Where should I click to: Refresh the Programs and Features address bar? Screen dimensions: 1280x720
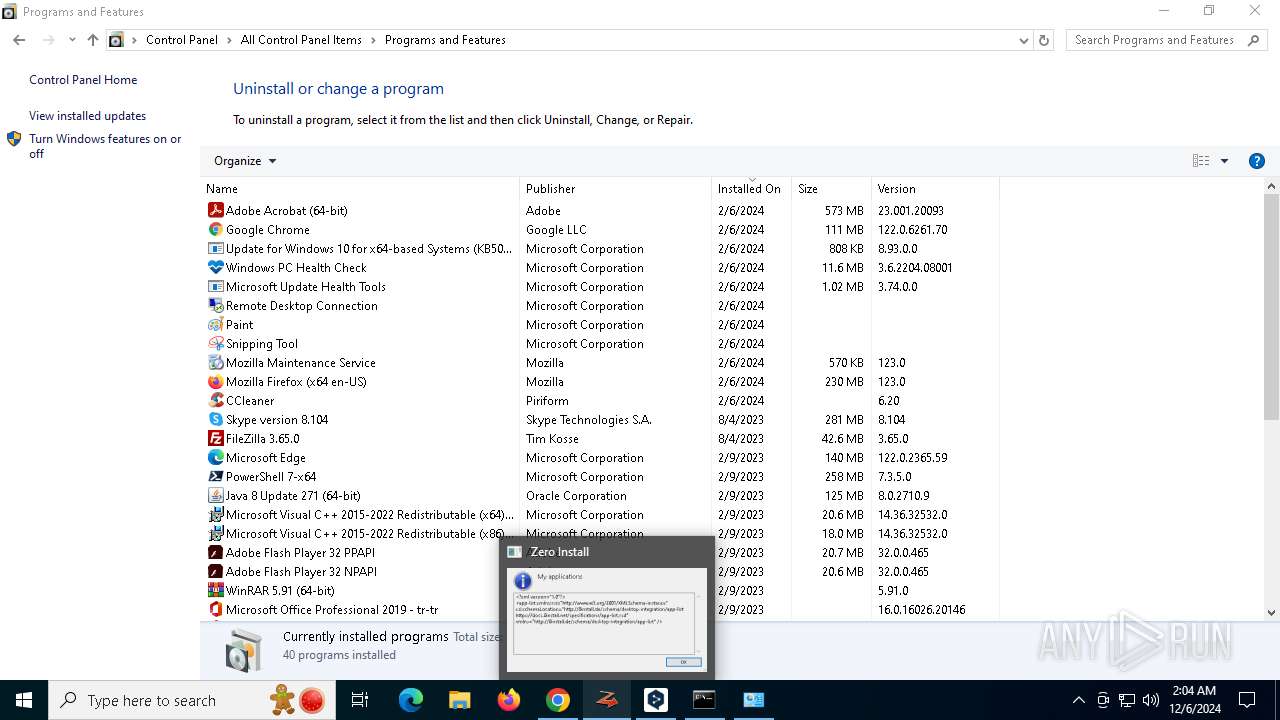[1044, 40]
